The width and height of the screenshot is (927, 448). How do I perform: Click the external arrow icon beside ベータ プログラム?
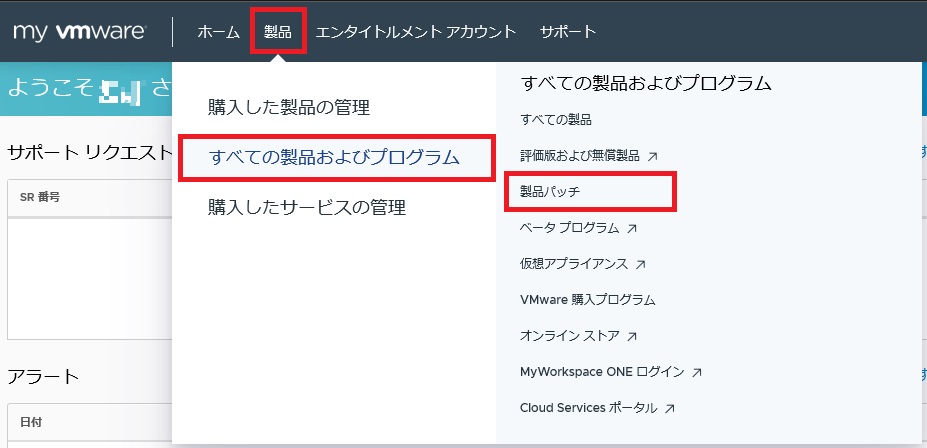point(632,229)
